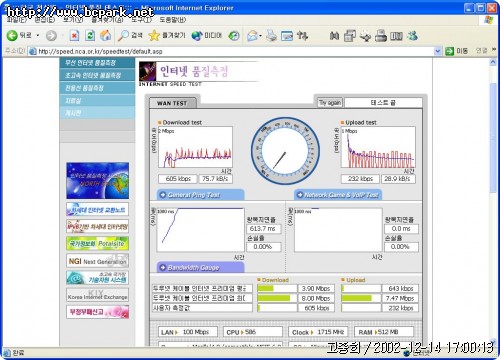Click the History clock icon
500x360 pixels.
pyautogui.click(x=234, y=35)
